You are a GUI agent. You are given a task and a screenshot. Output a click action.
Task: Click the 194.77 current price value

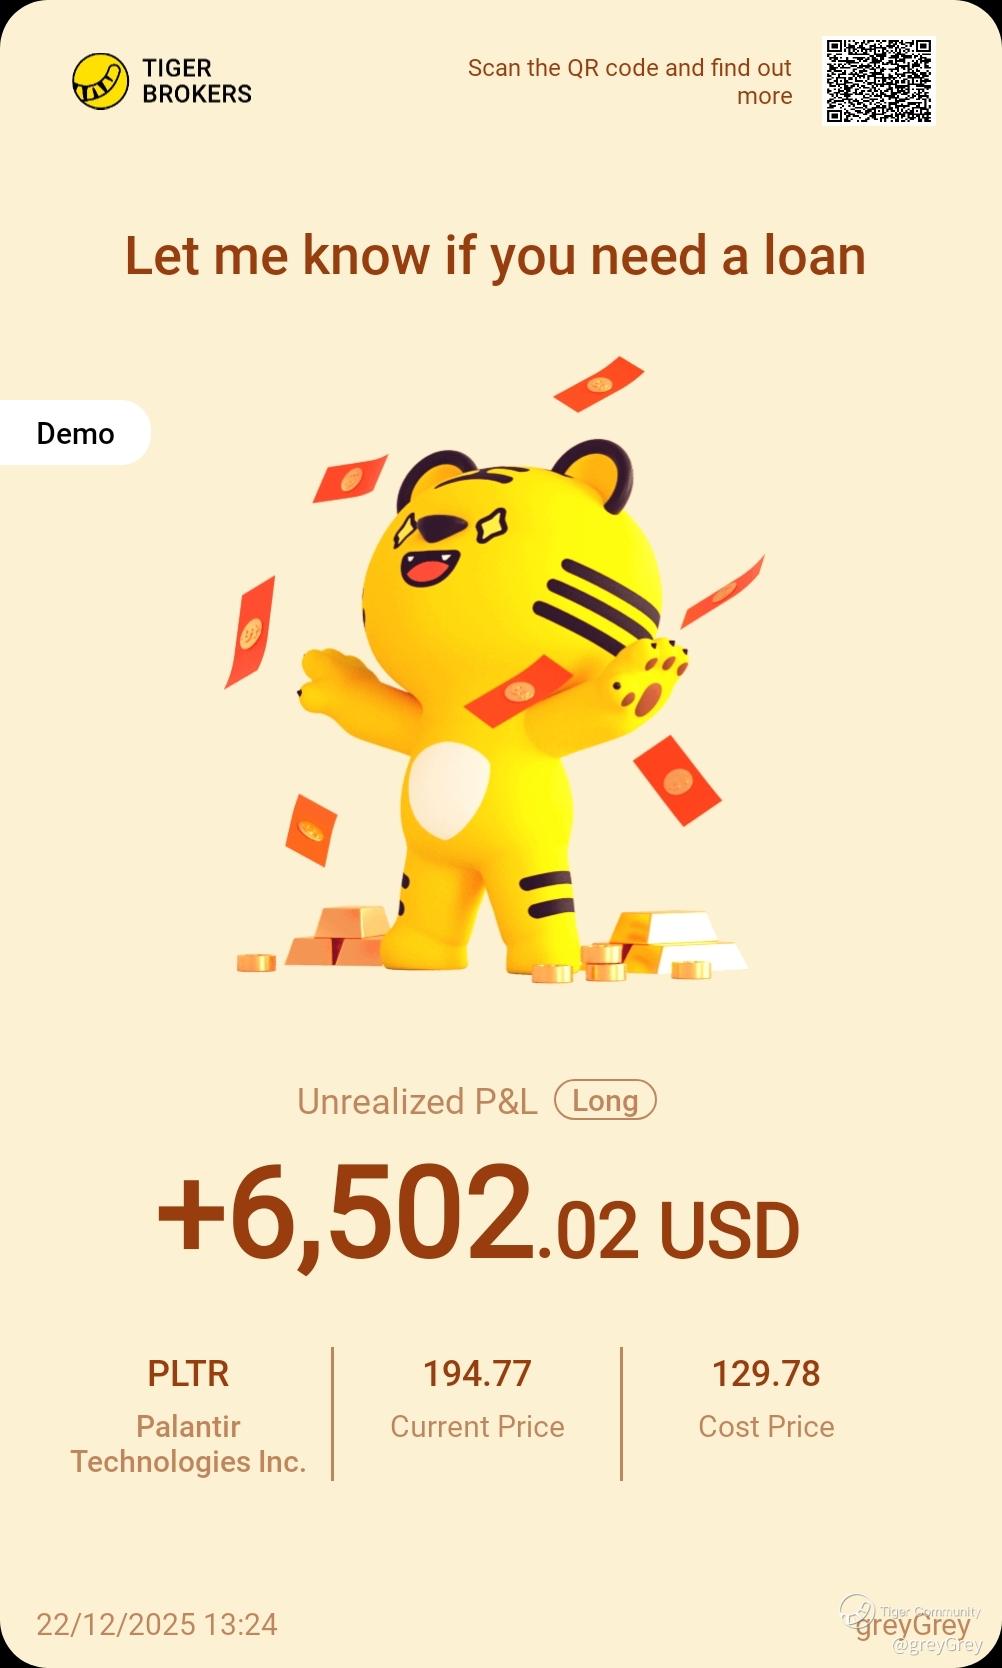pyautogui.click(x=477, y=1374)
